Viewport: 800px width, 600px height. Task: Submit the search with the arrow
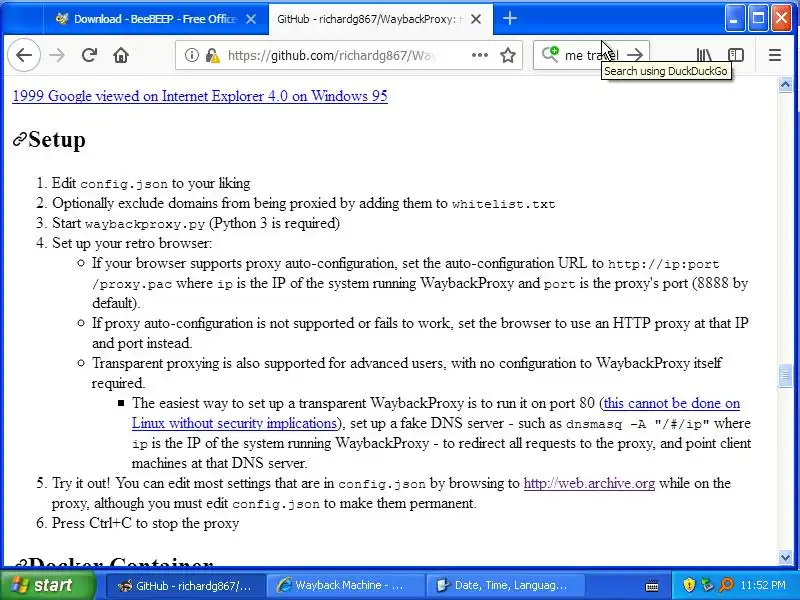(635, 55)
